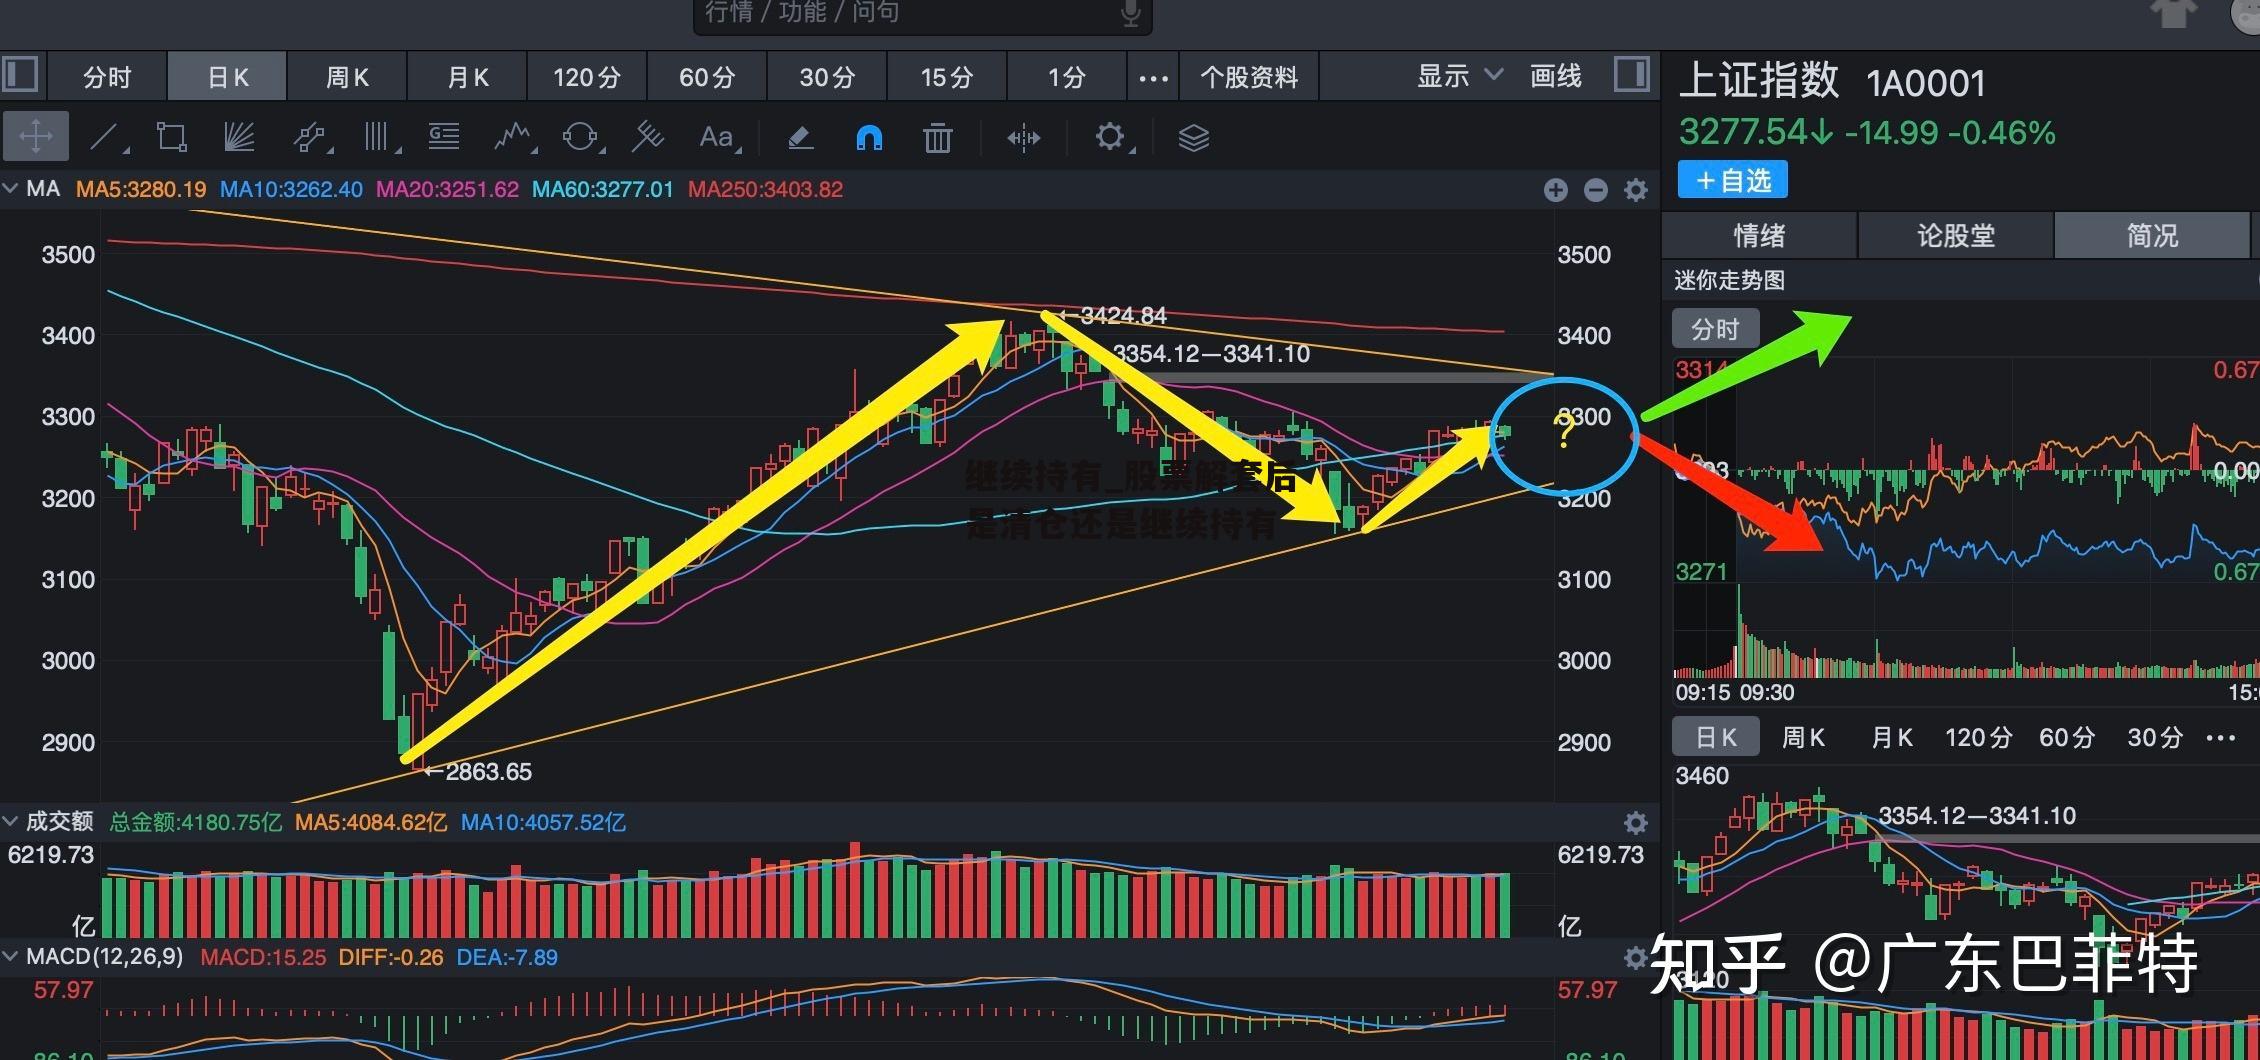Screen dimensions: 2260x1060
Task: Switch to the 月K chart tab
Action: tap(468, 77)
